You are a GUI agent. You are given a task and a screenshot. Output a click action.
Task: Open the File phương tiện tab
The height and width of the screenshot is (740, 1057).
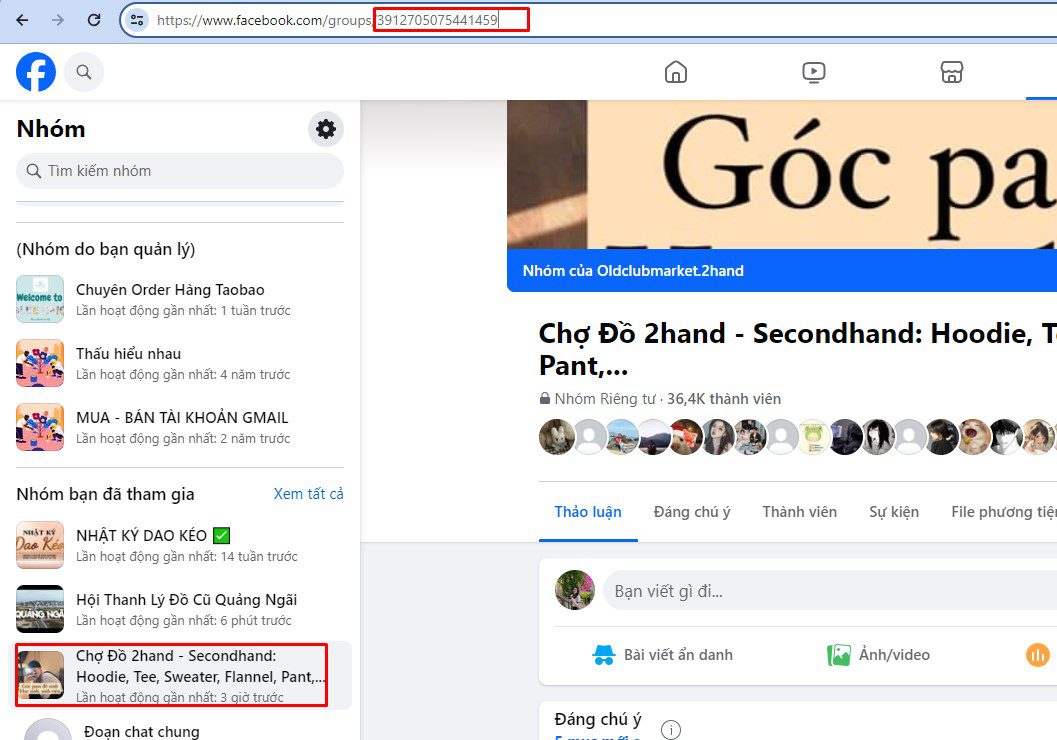(x=1004, y=512)
